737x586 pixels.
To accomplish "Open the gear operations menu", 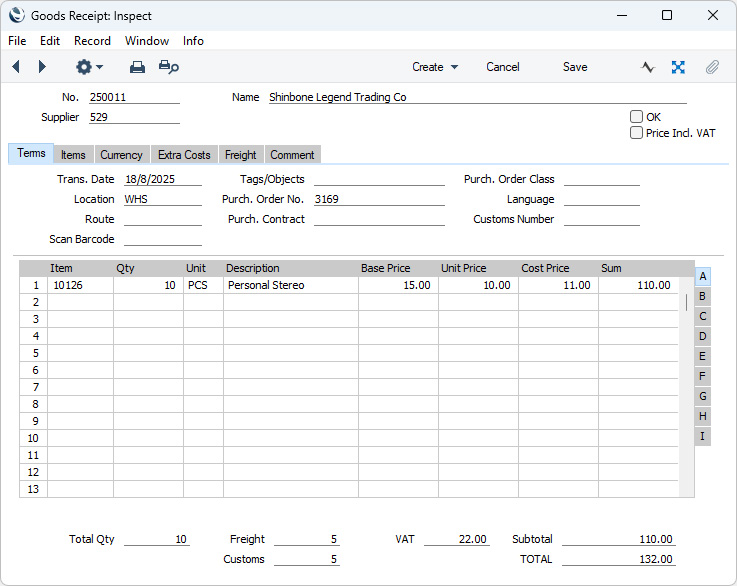I will pos(89,67).
